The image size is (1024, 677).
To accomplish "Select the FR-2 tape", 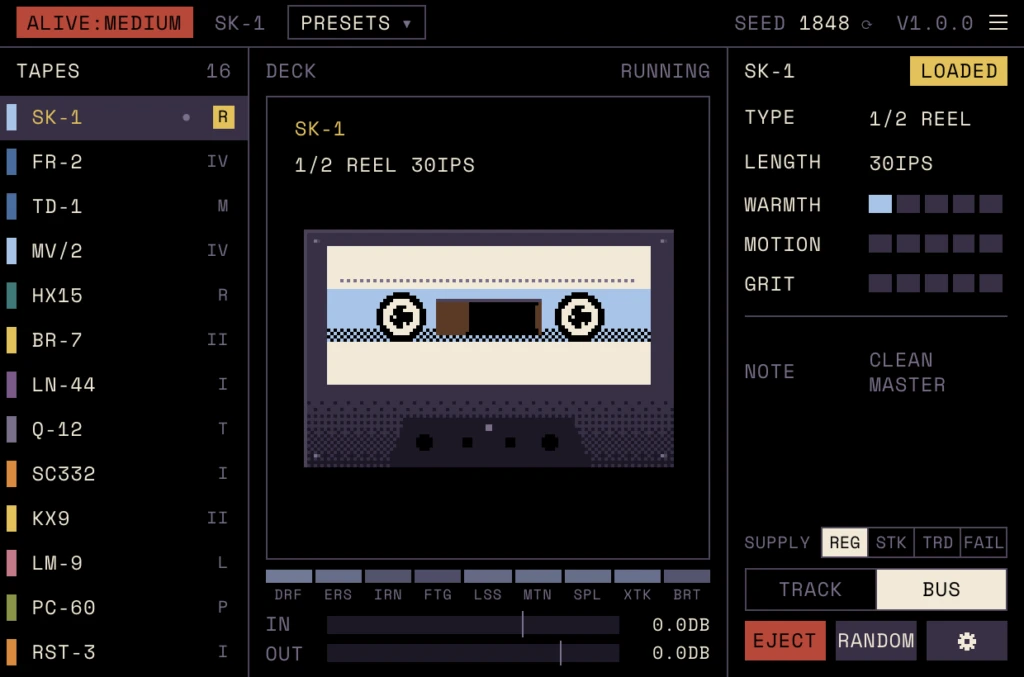I will tap(124, 162).
